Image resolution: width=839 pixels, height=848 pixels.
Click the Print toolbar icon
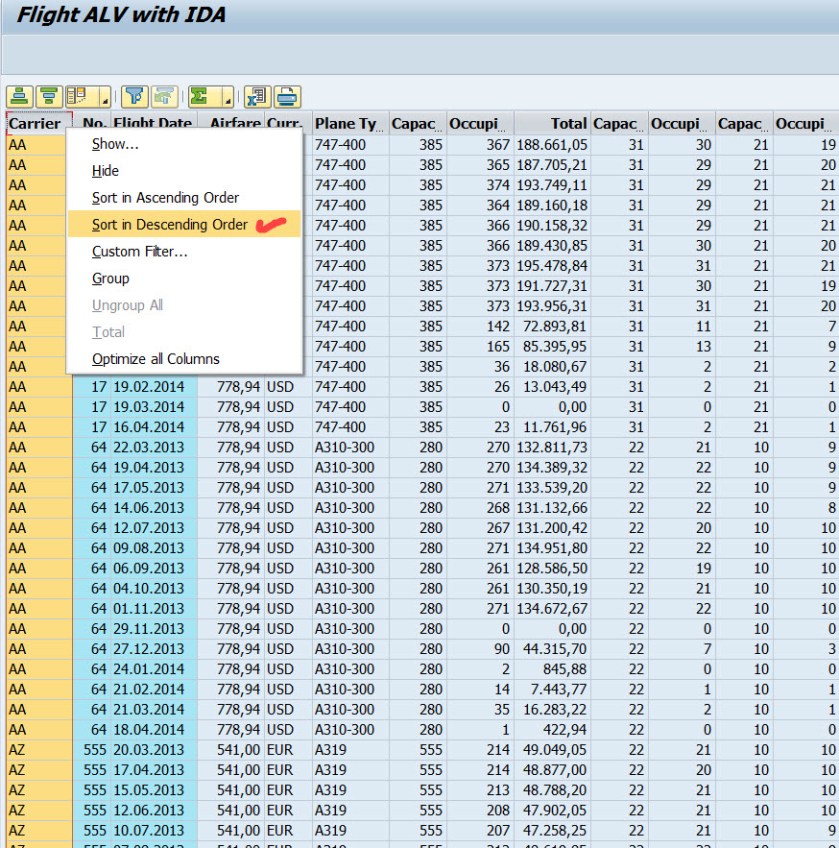(287, 96)
